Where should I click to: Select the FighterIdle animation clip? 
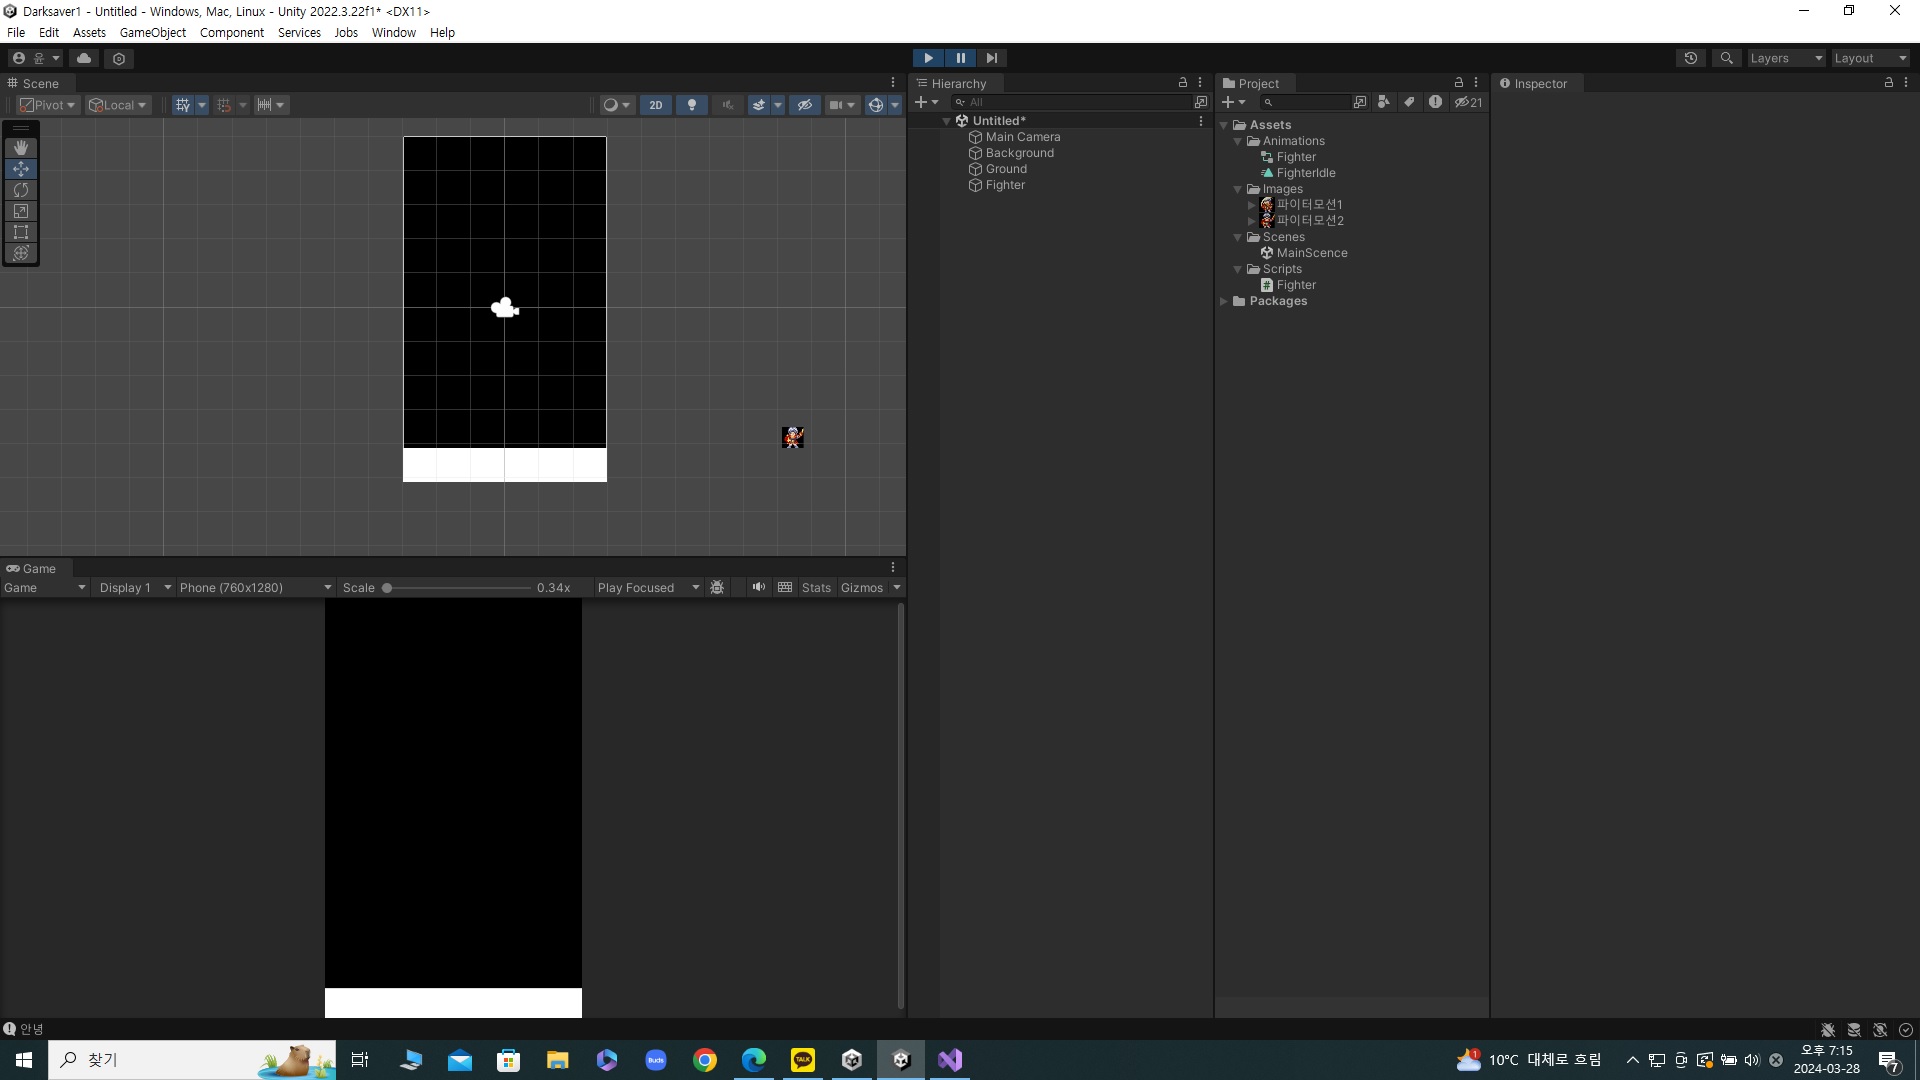pyautogui.click(x=1306, y=173)
